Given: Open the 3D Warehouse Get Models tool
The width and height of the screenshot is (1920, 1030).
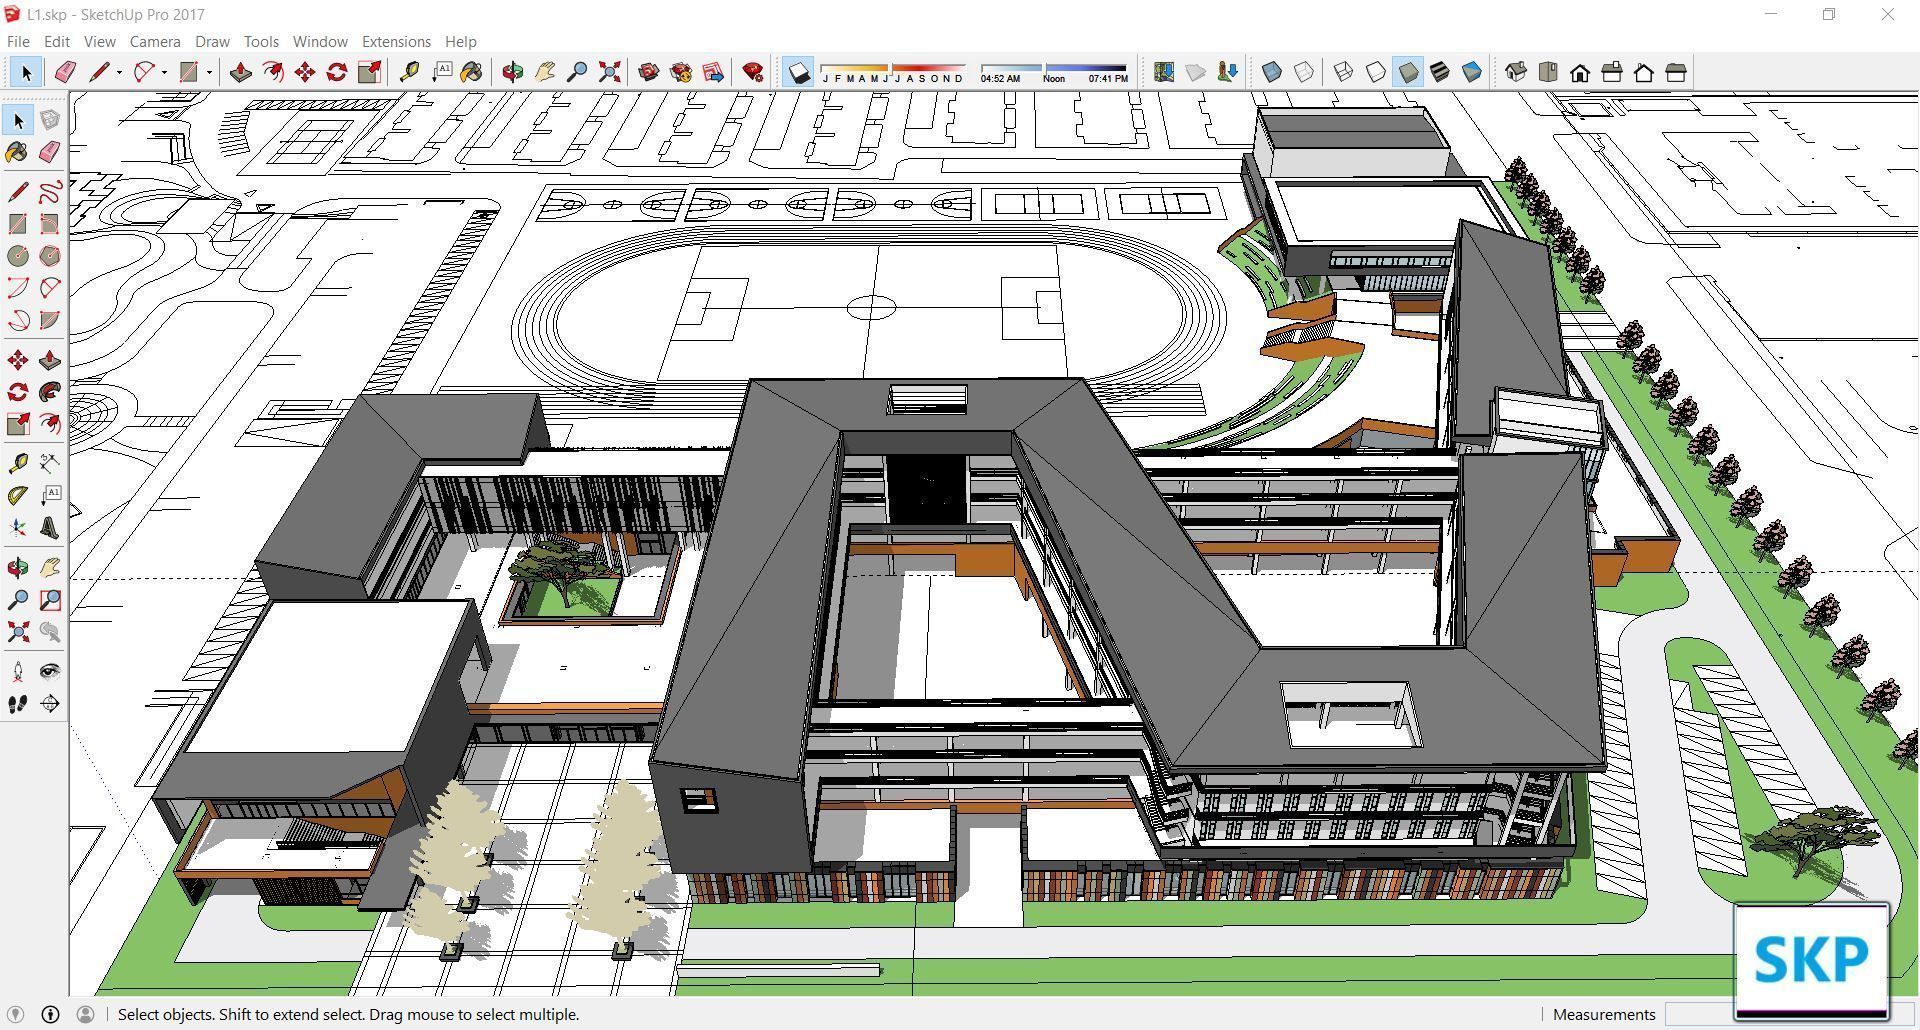Looking at the screenshot, I should (x=649, y=72).
